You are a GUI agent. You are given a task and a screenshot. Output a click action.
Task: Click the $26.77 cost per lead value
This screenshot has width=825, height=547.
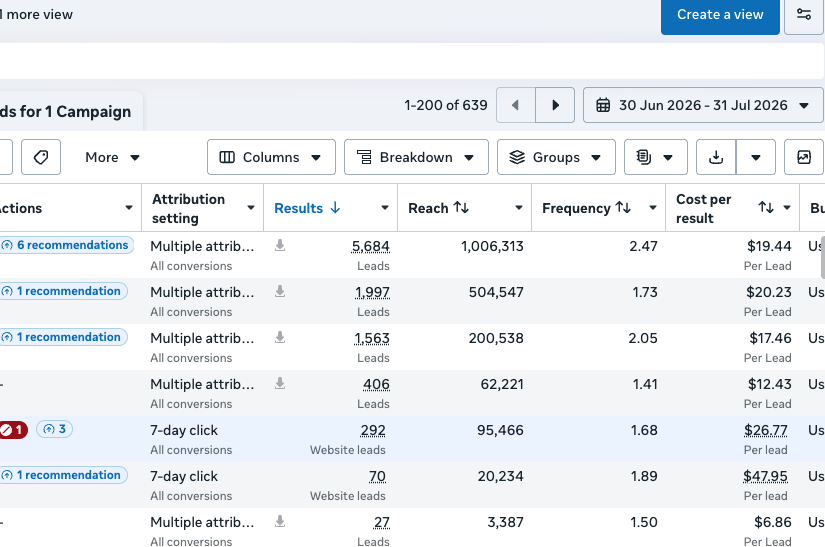pos(766,430)
